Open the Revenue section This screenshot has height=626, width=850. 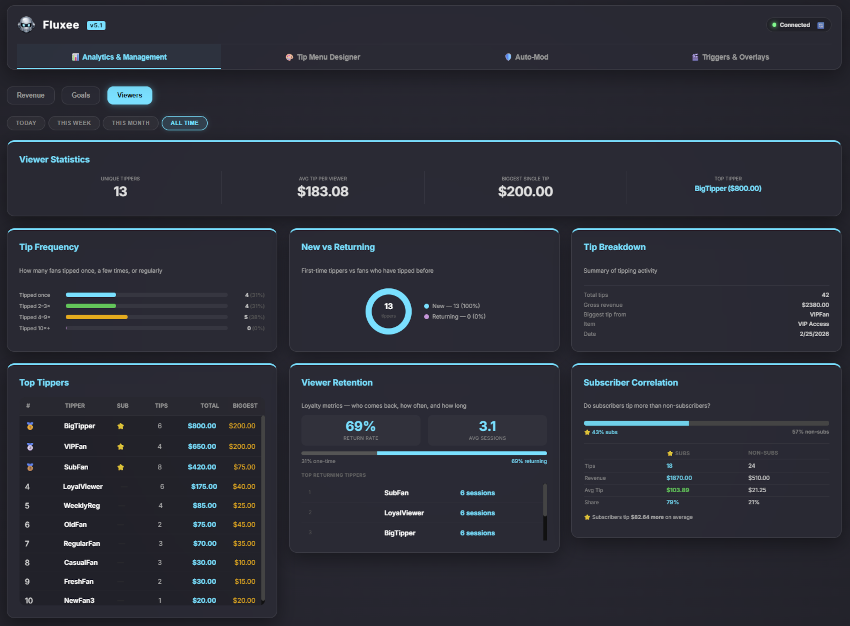click(x=31, y=95)
